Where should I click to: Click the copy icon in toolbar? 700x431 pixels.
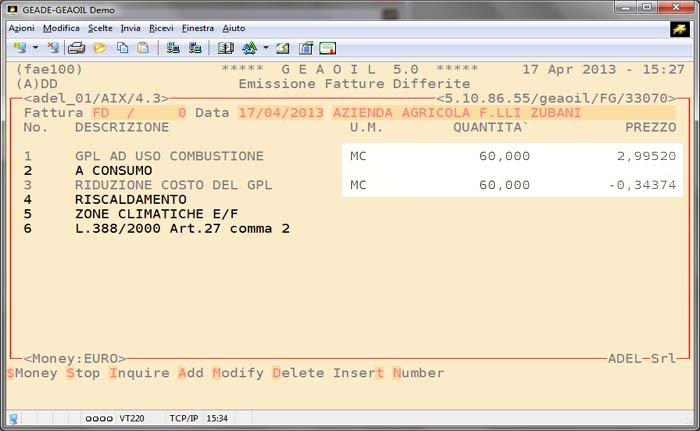click(123, 48)
